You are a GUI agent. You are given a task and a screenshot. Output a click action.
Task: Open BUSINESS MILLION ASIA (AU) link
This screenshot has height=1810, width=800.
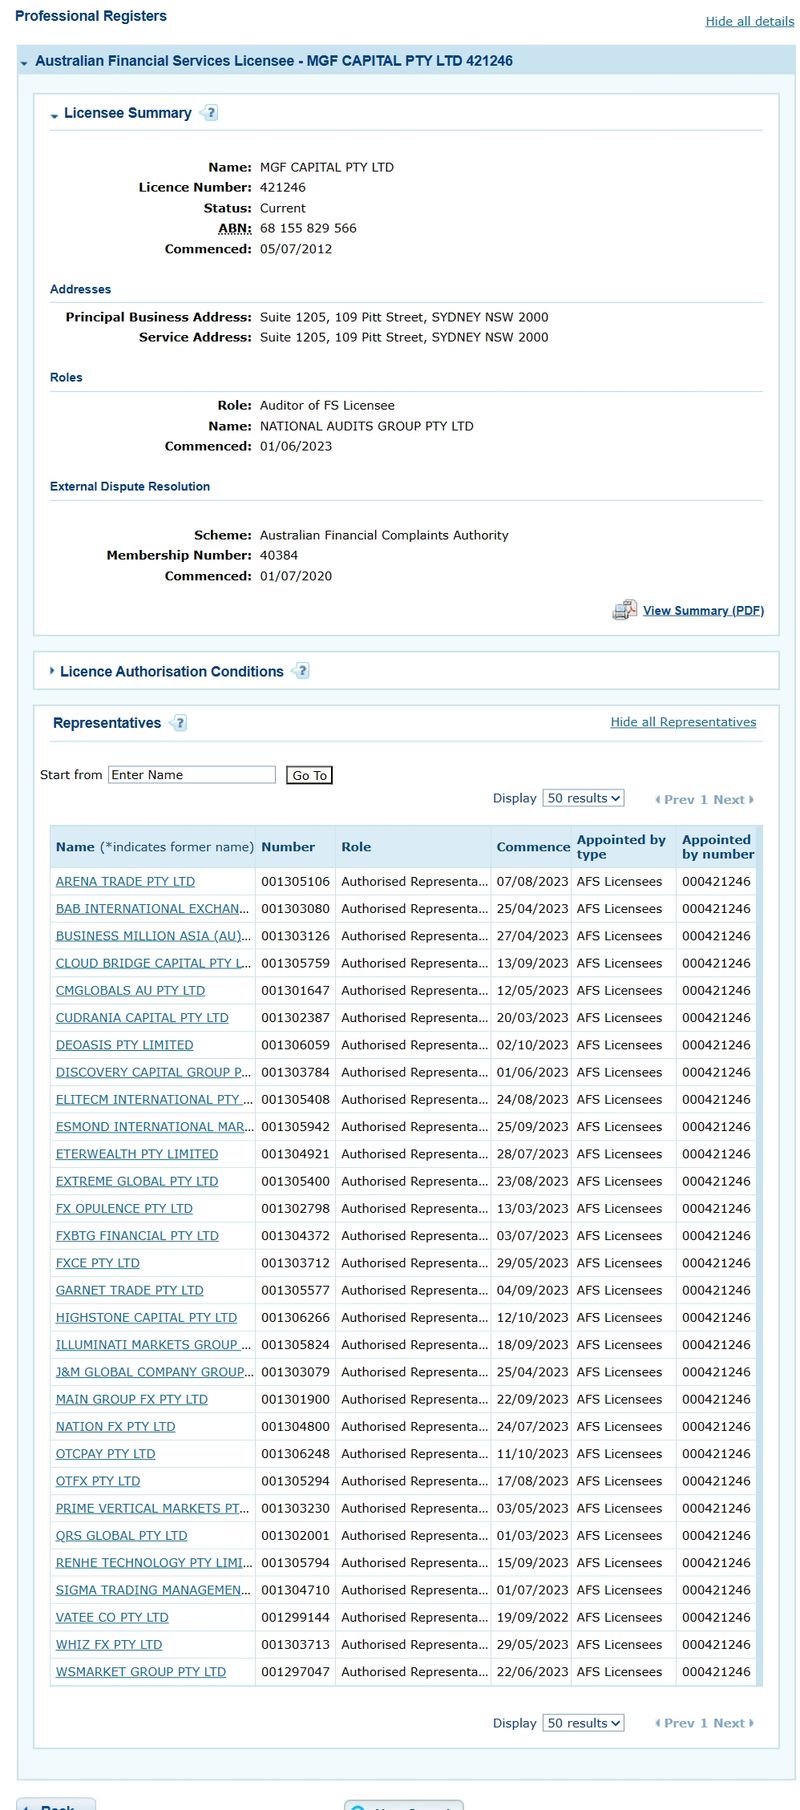point(152,936)
